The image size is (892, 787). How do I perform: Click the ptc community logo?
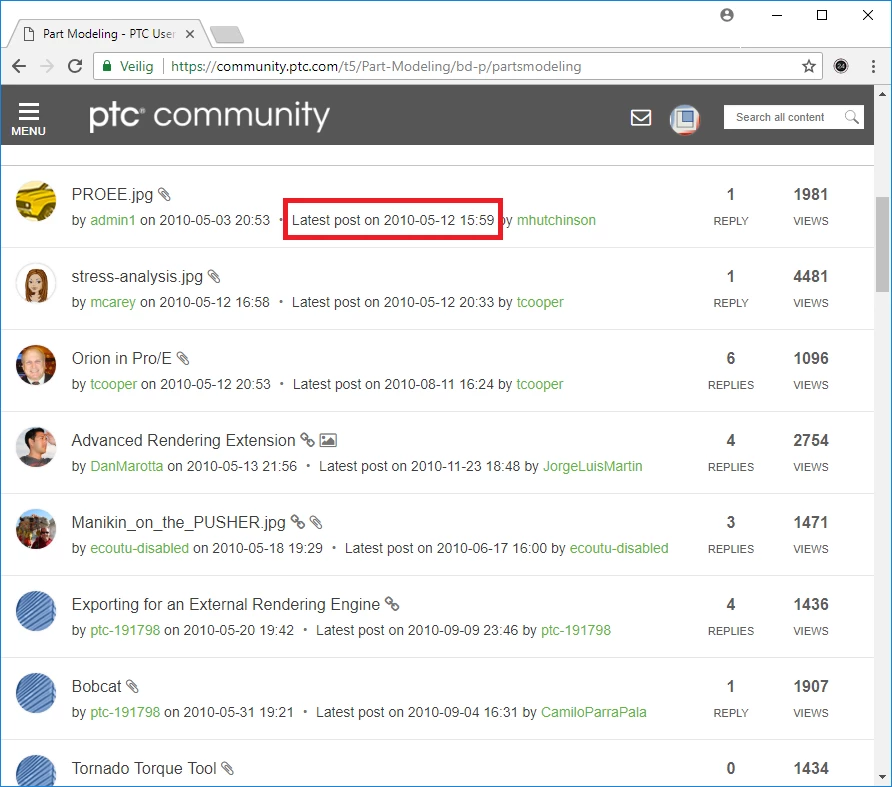click(209, 116)
